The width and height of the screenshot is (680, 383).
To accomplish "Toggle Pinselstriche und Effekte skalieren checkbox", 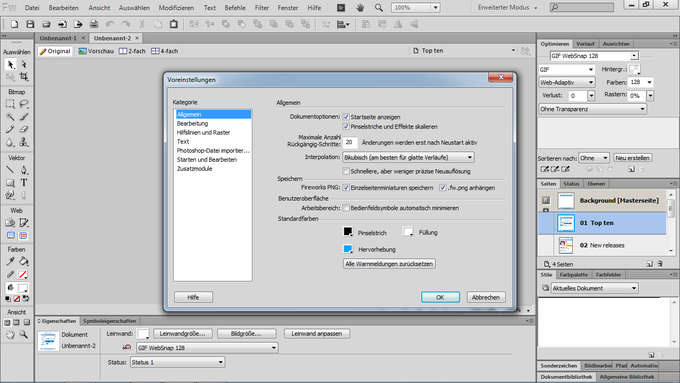I will (346, 127).
